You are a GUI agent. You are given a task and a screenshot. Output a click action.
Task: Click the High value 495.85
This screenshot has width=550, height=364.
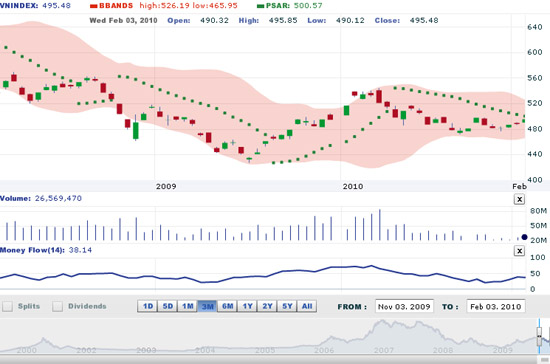coord(283,20)
